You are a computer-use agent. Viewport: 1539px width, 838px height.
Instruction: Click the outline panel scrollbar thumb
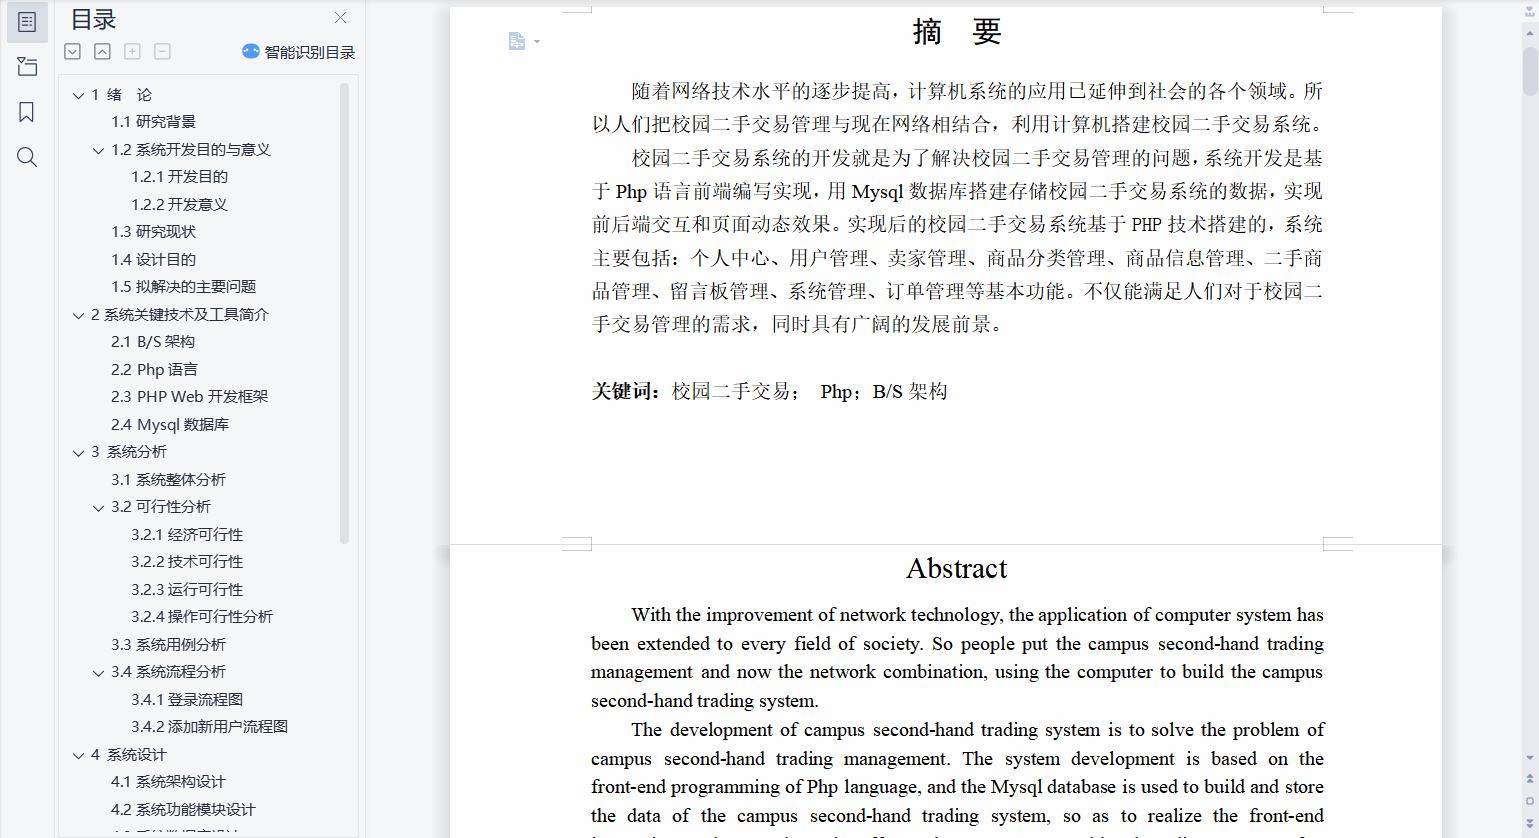pyautogui.click(x=345, y=312)
